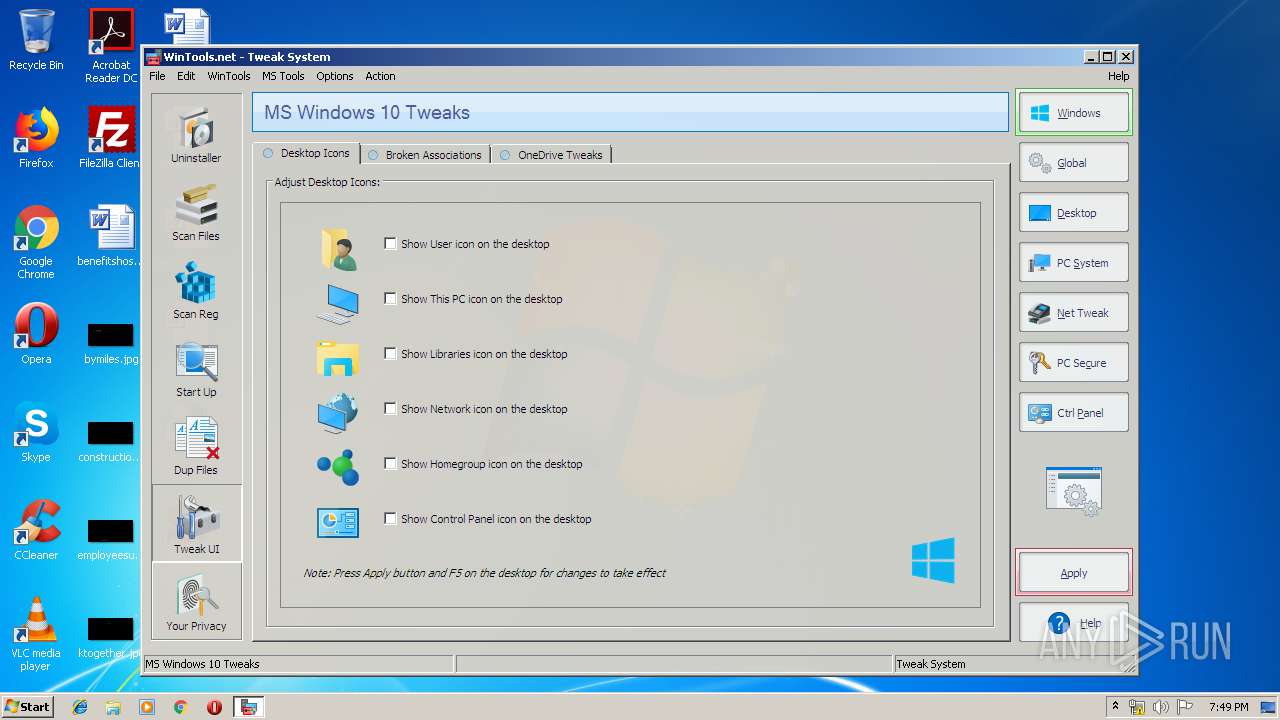
Task: Open the Options menu
Action: pyautogui.click(x=335, y=76)
